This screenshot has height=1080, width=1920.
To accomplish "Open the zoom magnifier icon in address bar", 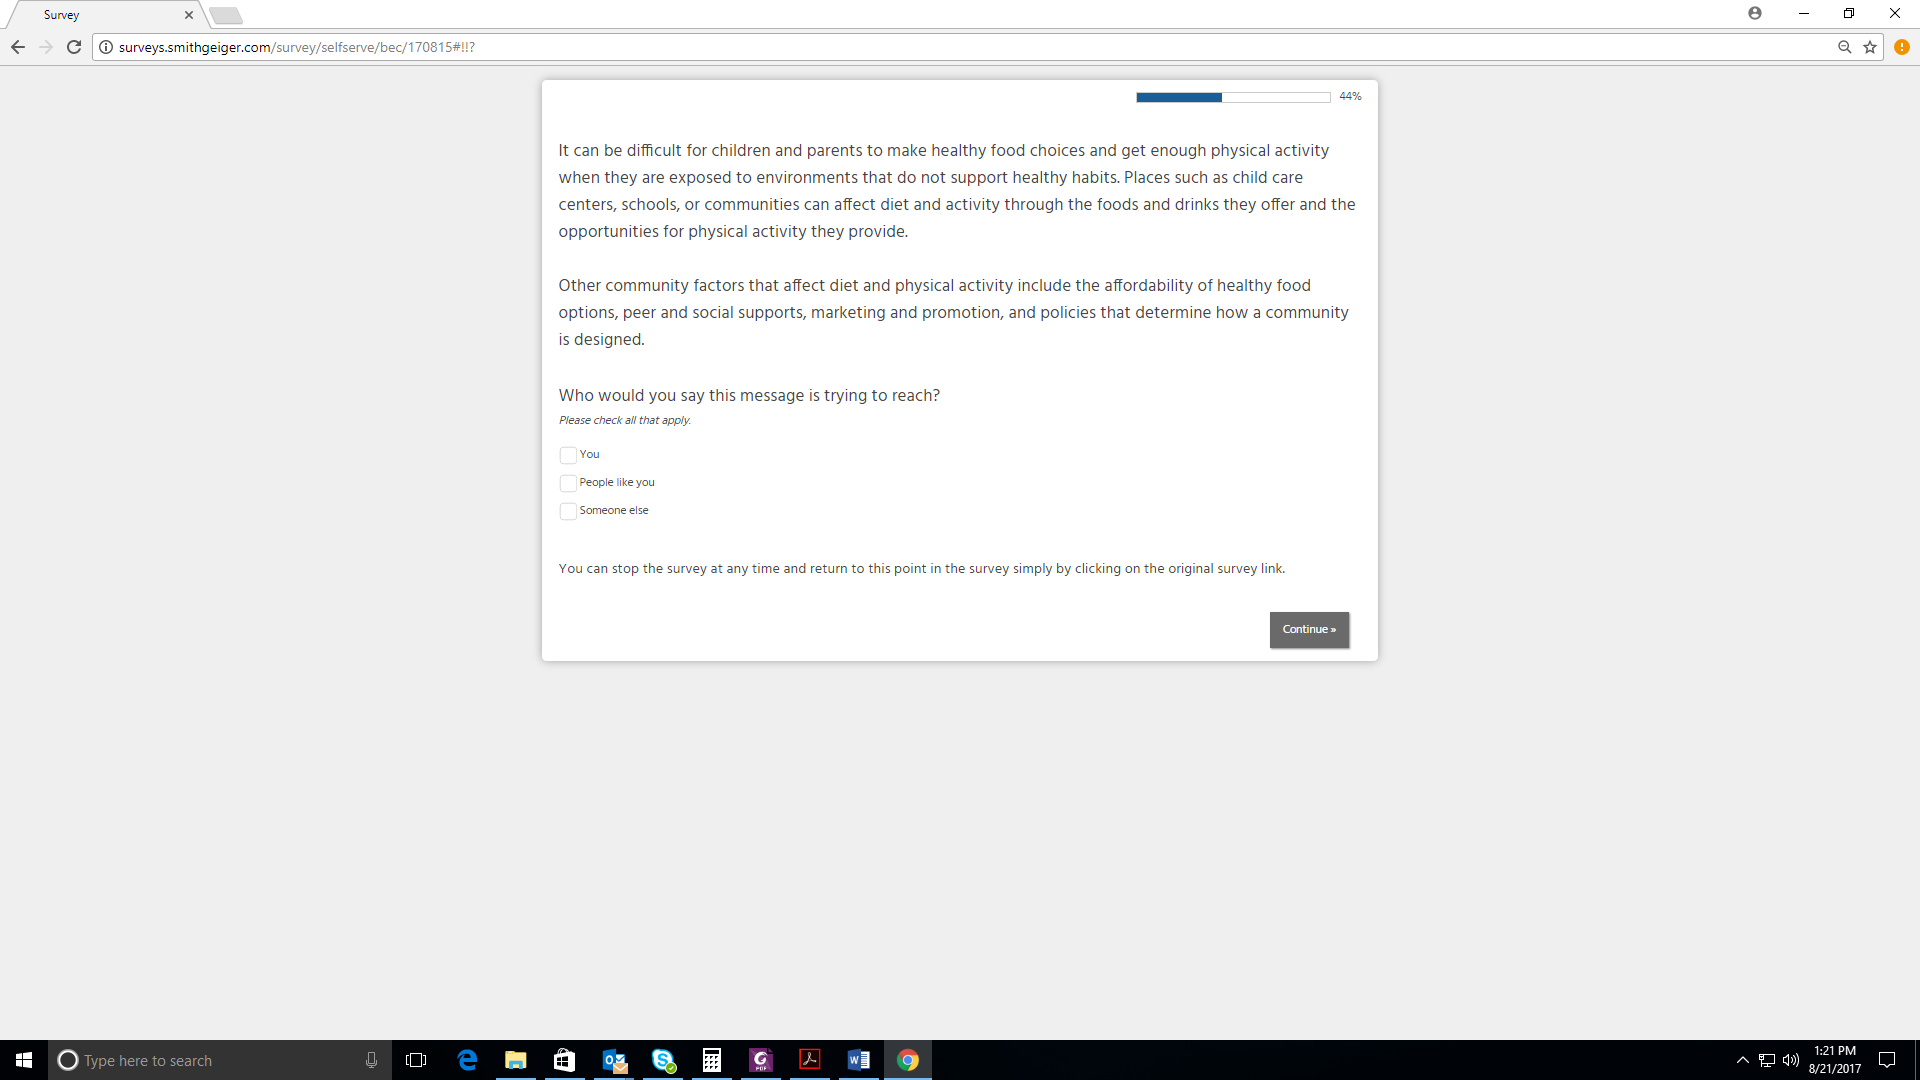I will [x=1845, y=47].
